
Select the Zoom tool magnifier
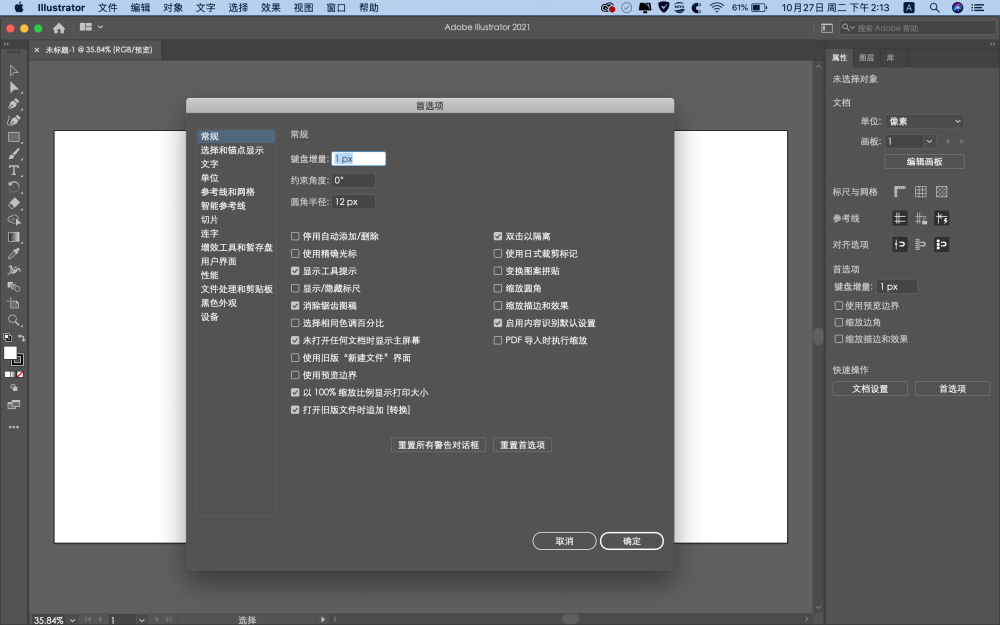pyautogui.click(x=14, y=321)
